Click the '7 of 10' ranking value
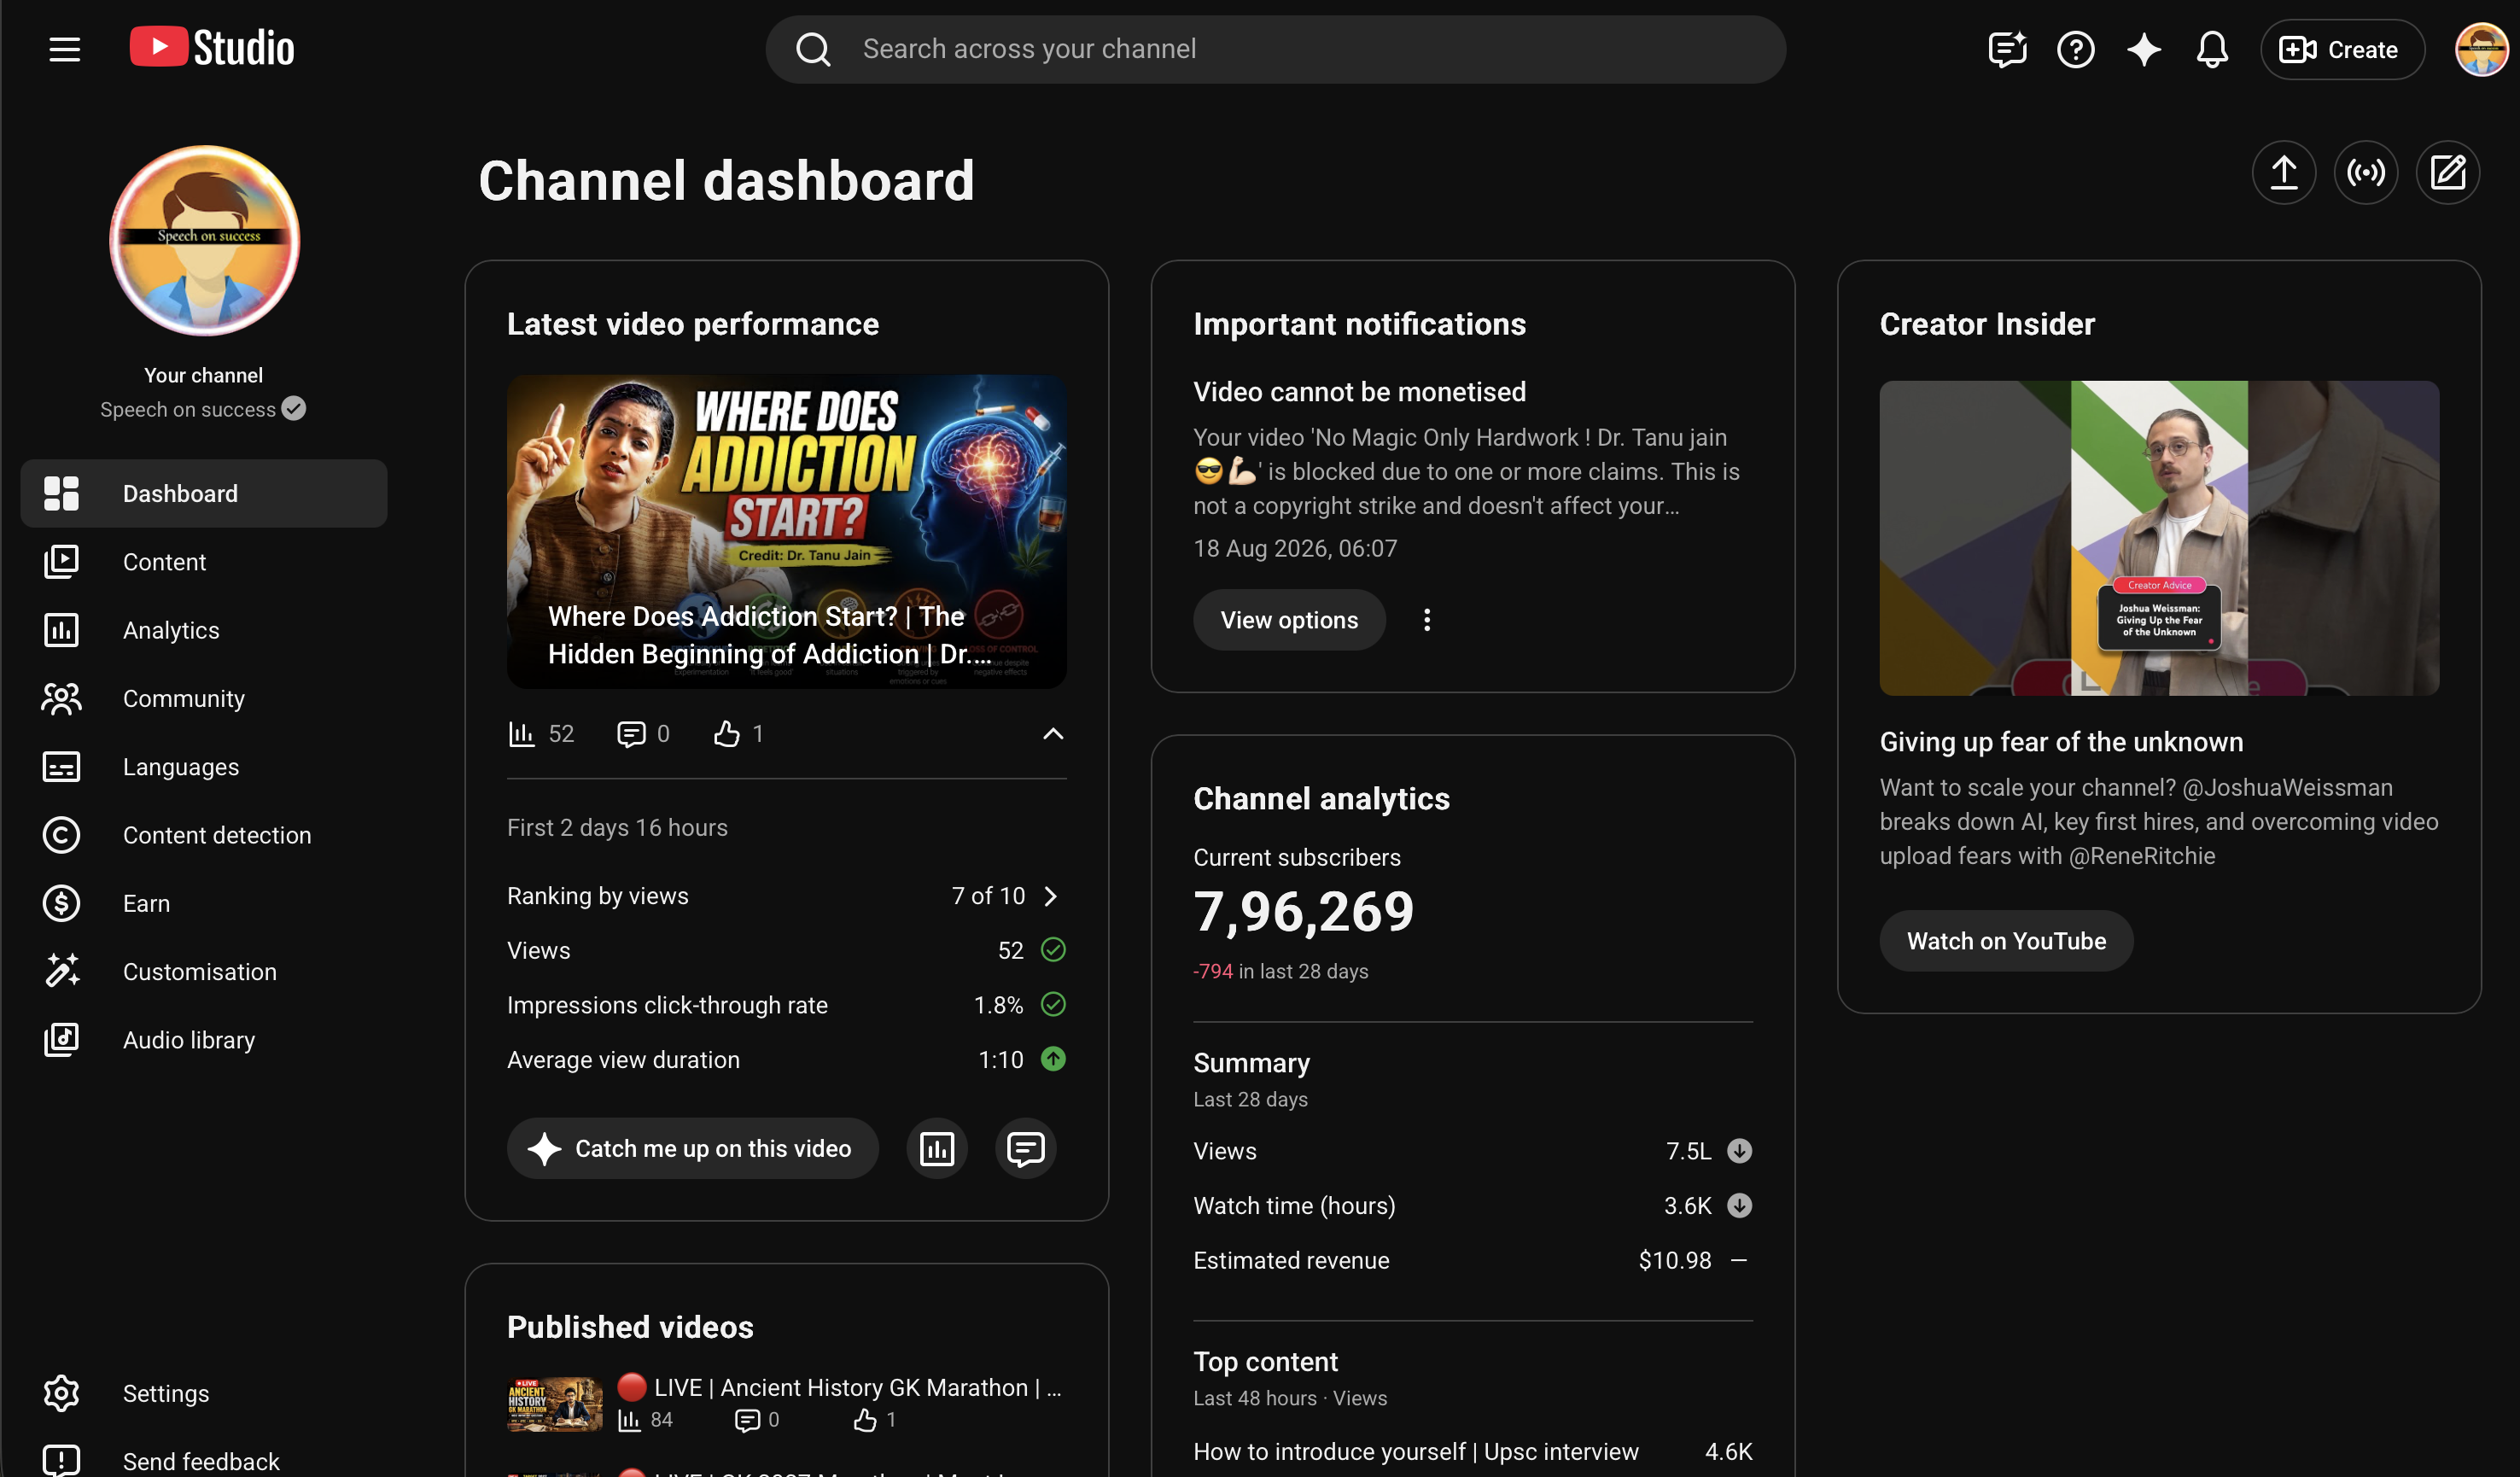 (x=988, y=896)
